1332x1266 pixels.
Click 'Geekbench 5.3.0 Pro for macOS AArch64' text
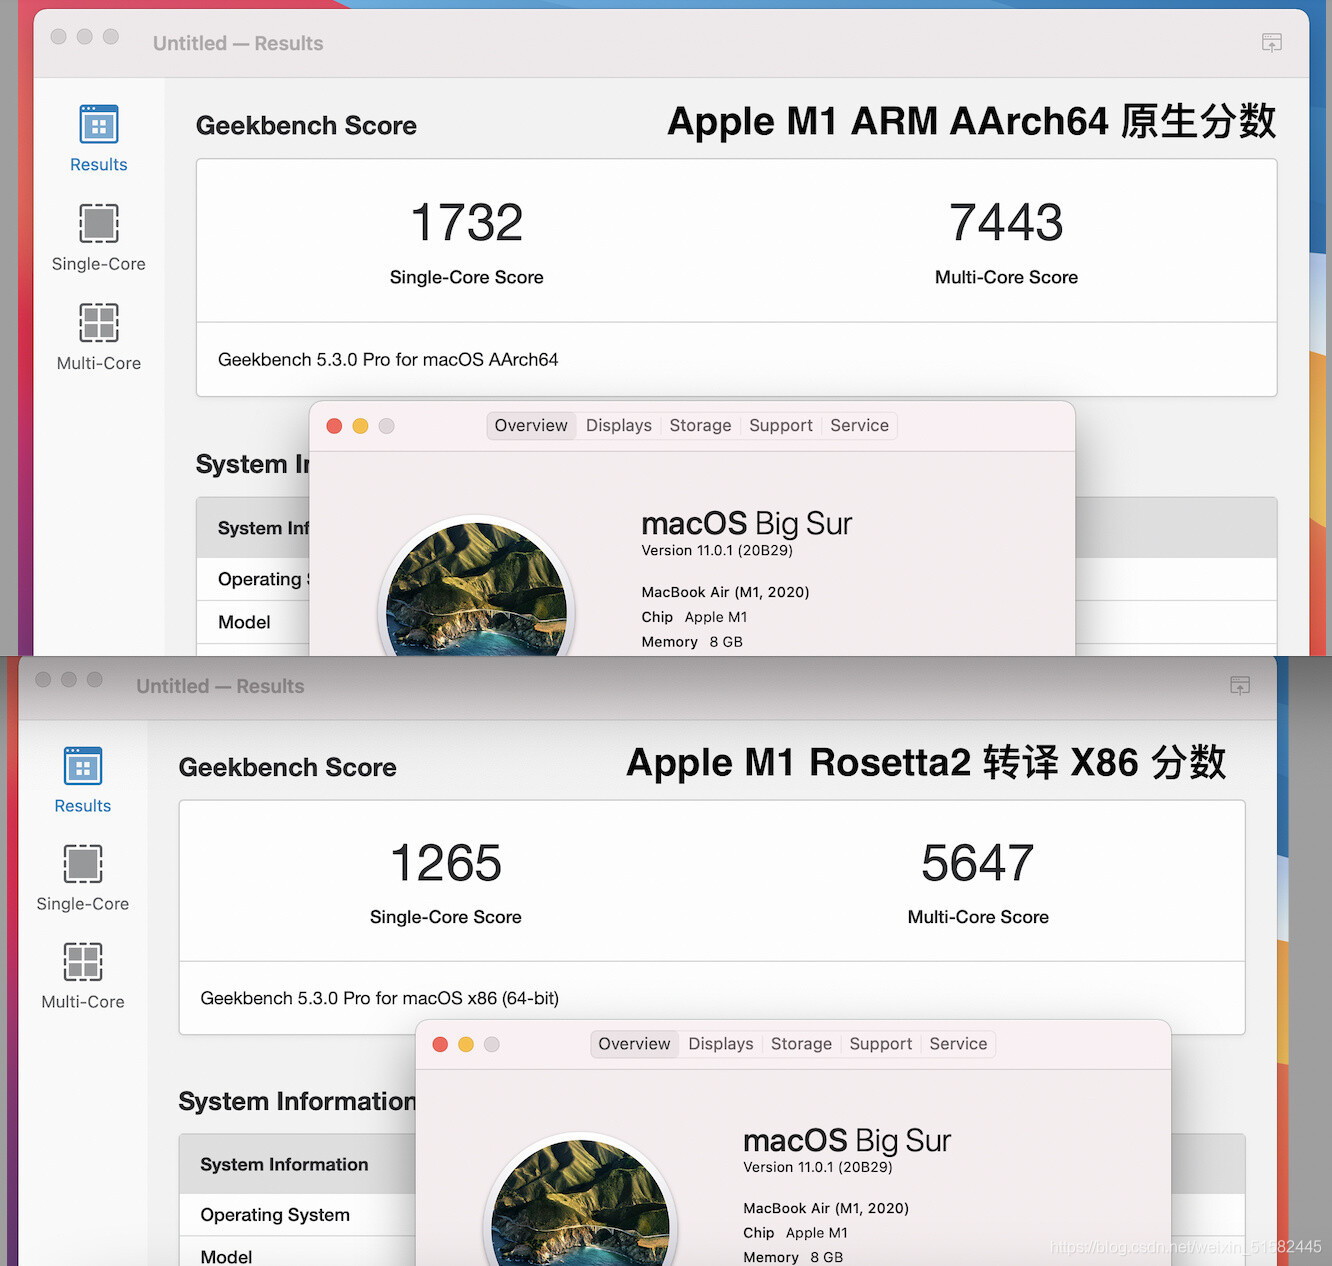[x=388, y=360]
